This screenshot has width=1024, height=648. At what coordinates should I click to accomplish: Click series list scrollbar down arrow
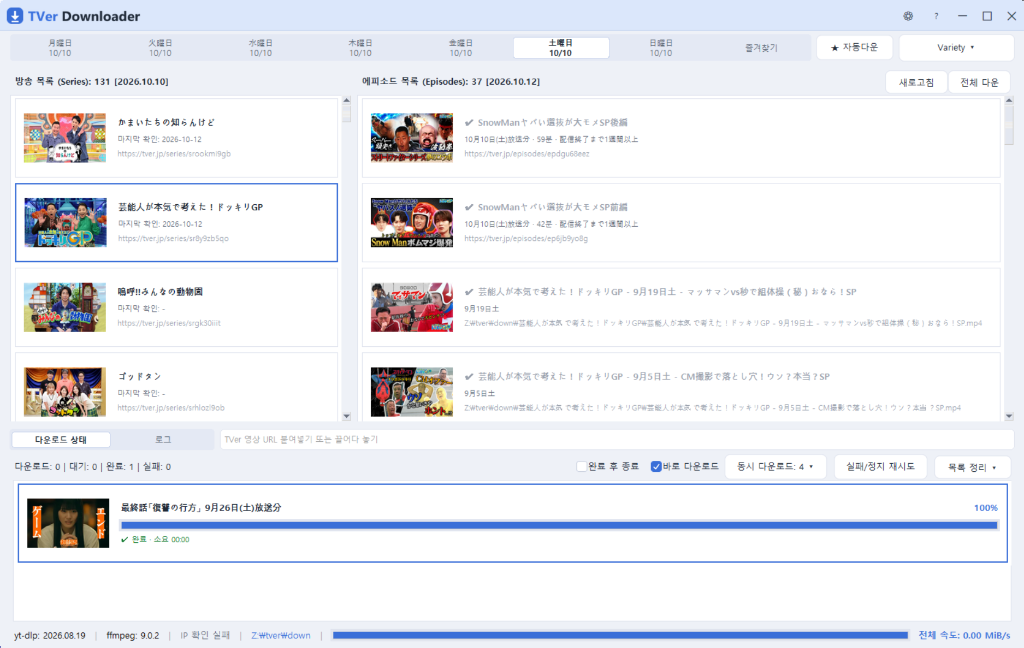[x=347, y=416]
